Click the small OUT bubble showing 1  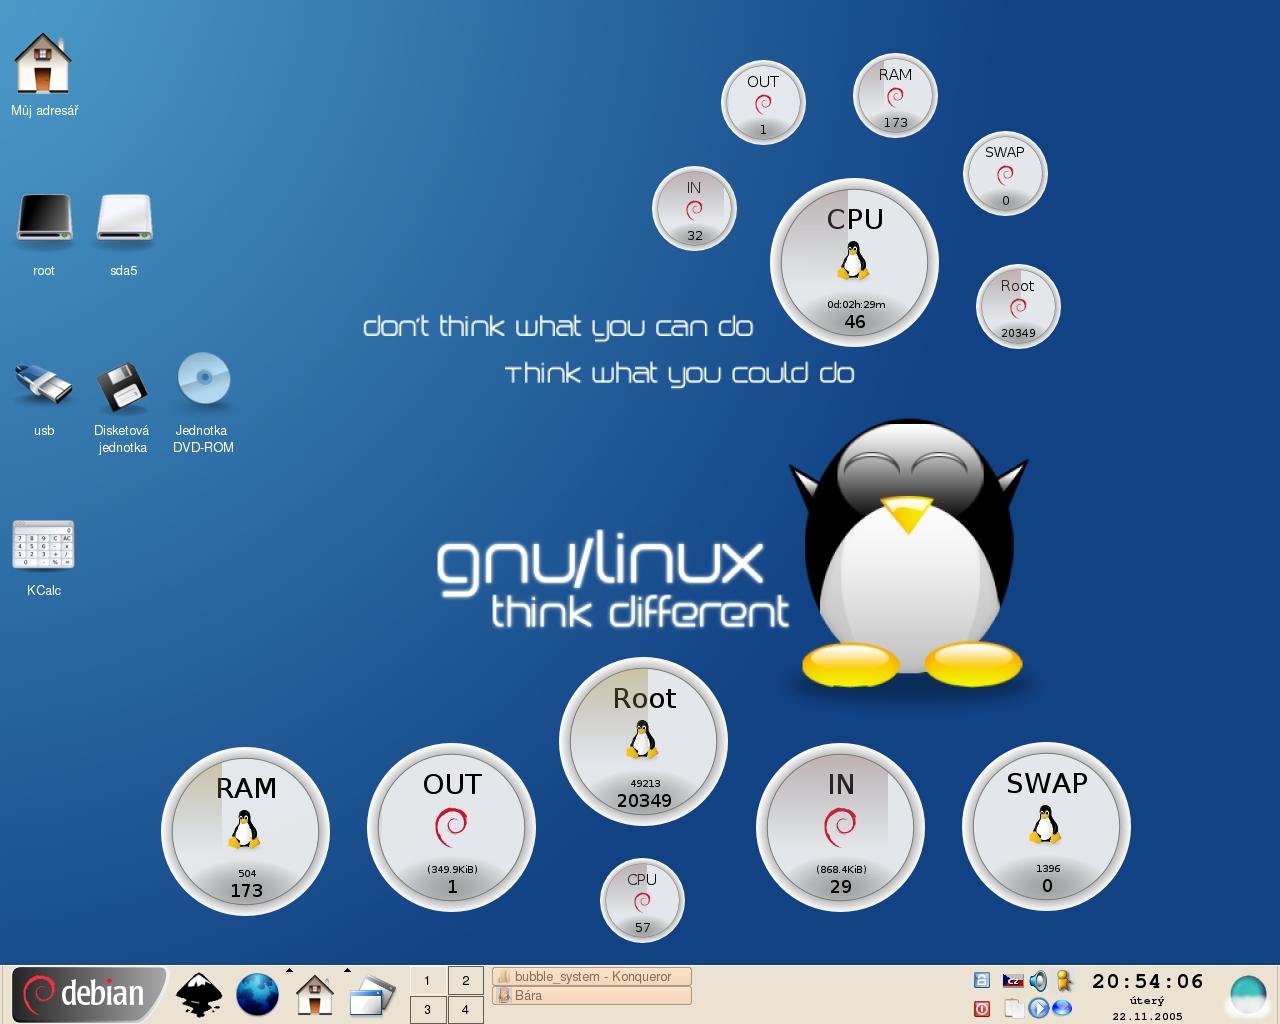(763, 102)
